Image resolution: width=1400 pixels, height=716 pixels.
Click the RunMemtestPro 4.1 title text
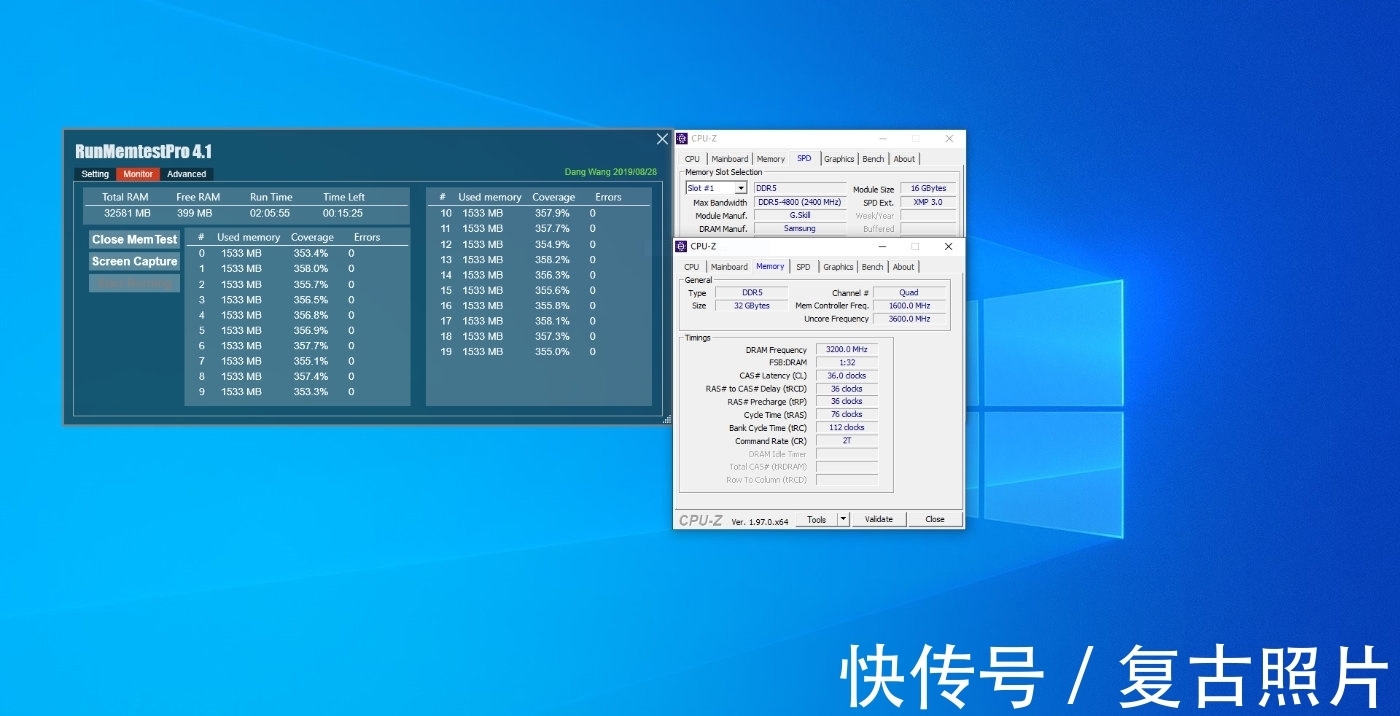[x=144, y=152]
